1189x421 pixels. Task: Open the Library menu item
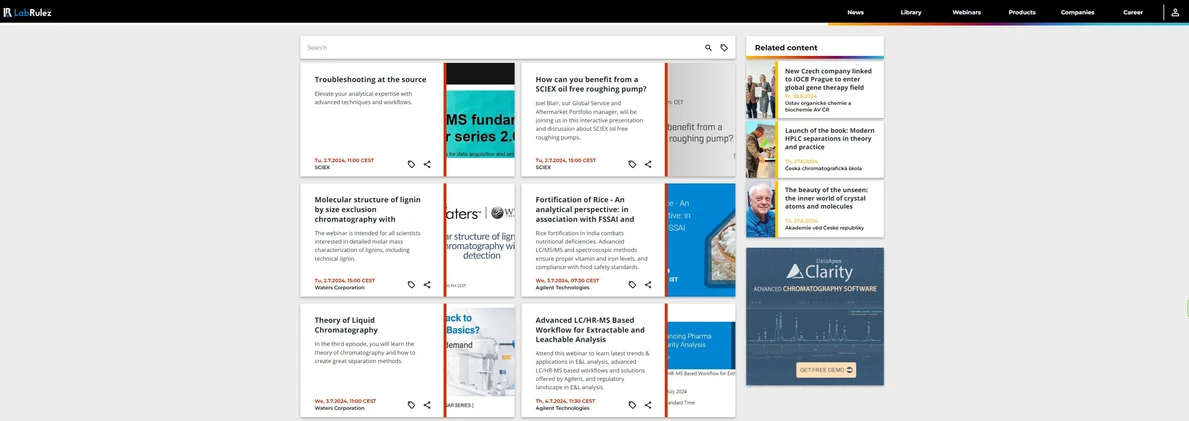[x=910, y=12]
